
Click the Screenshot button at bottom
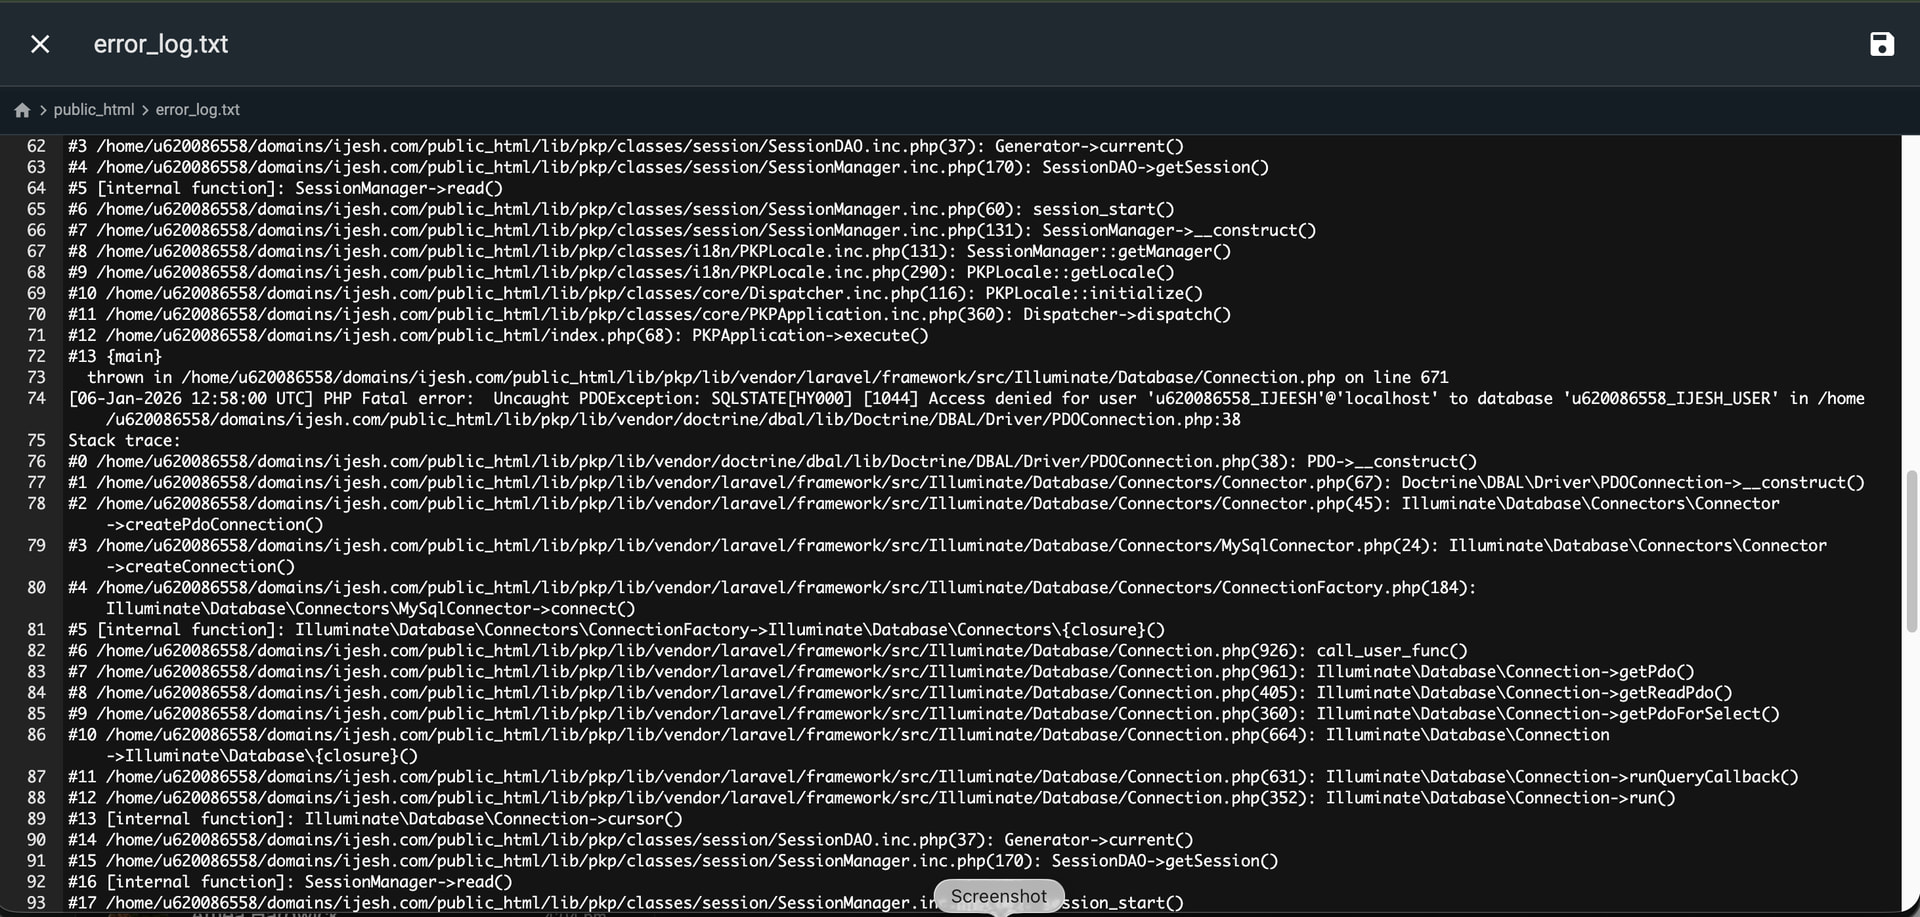point(997,896)
